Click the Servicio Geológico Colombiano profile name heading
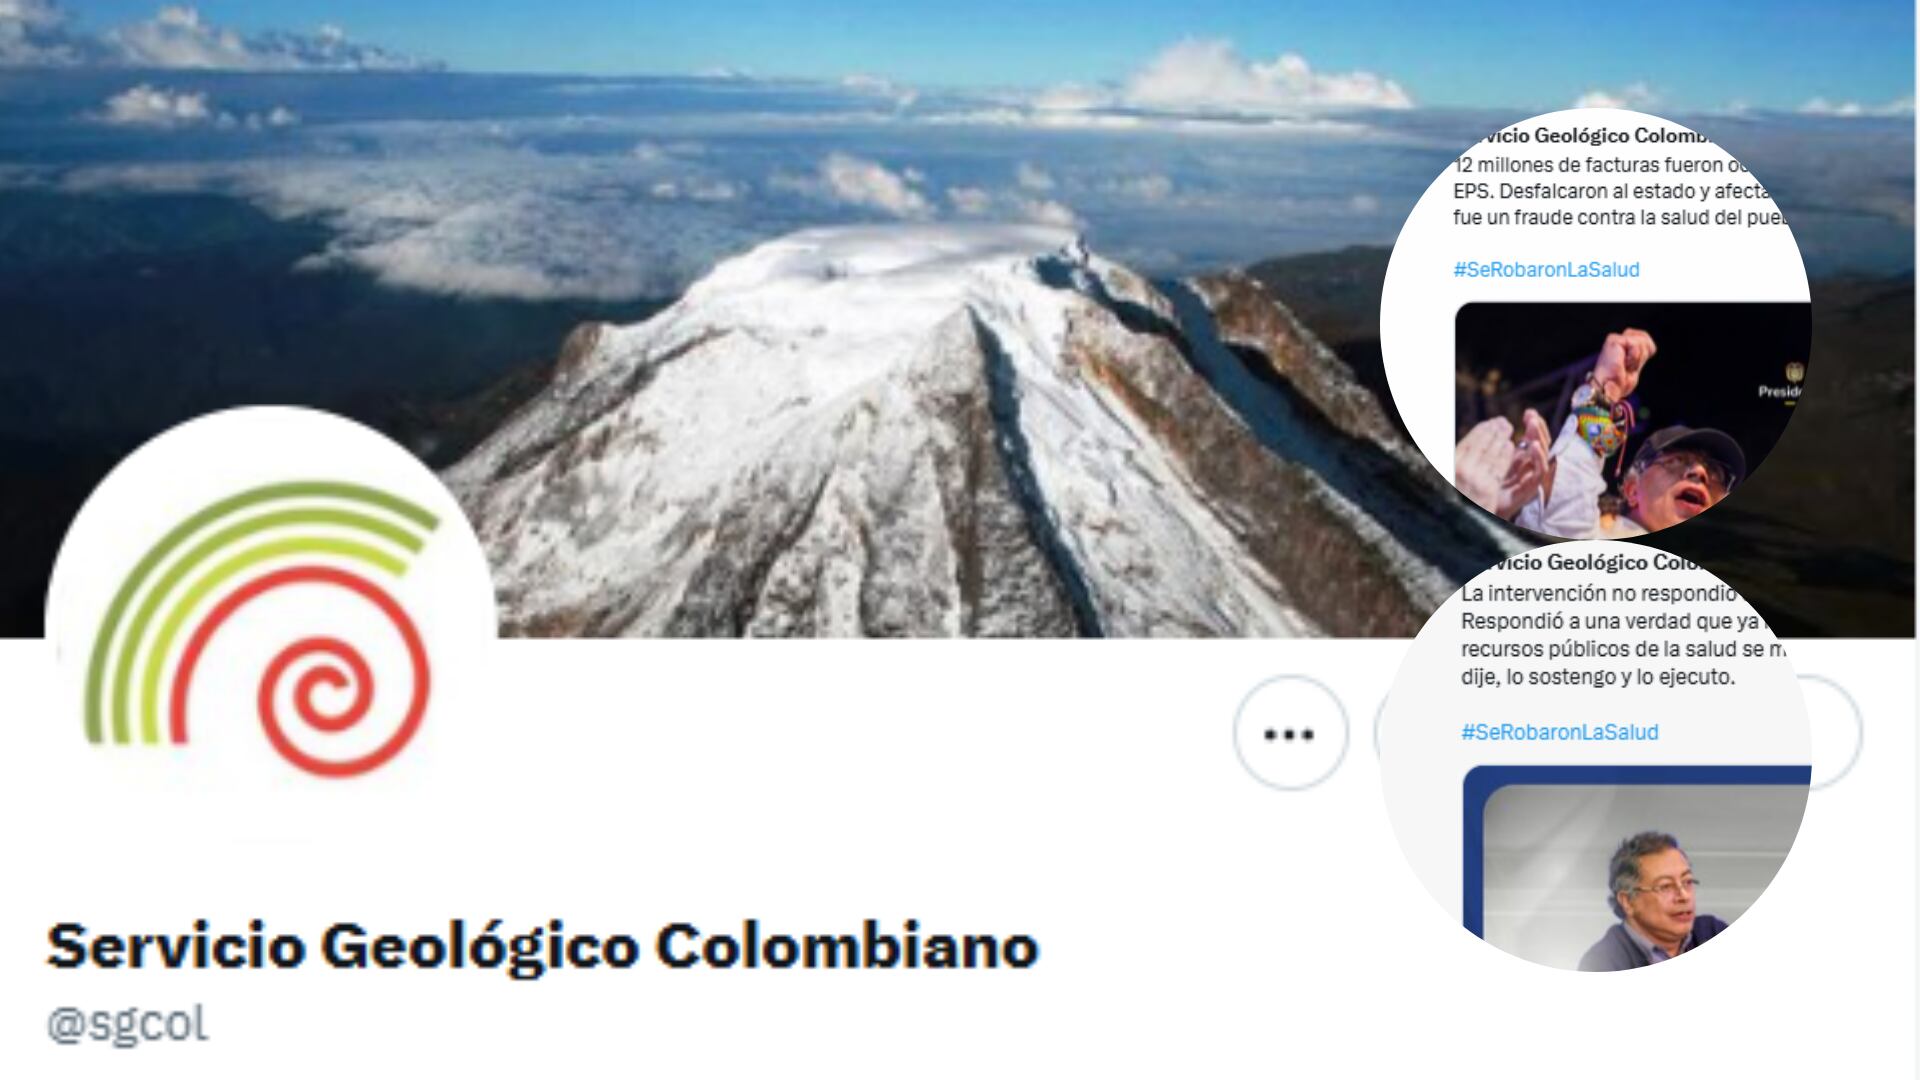The image size is (1920, 1080). 542,946
